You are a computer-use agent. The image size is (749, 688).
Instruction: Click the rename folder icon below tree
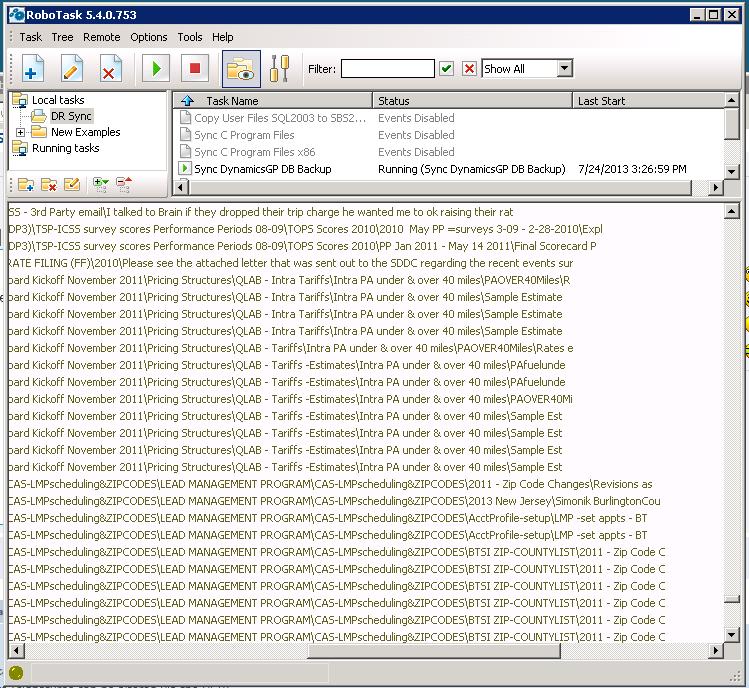coord(72,184)
